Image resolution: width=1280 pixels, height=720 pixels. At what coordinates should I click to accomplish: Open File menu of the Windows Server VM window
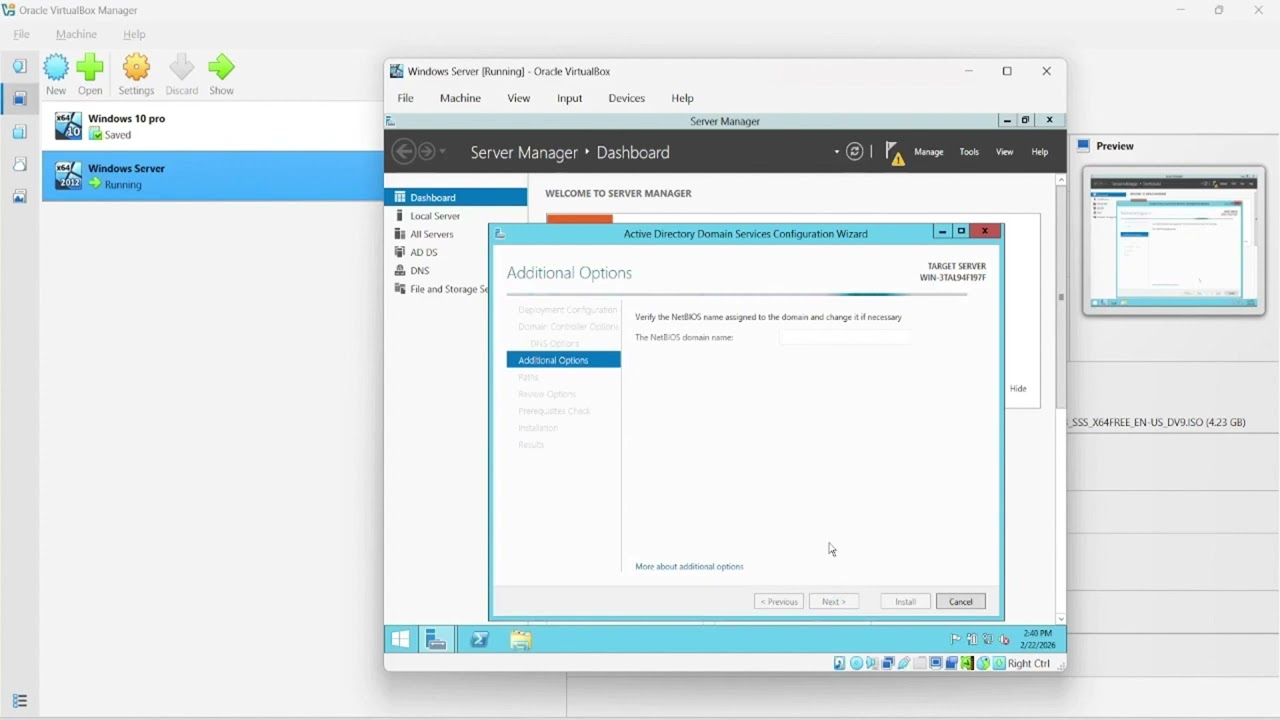(x=405, y=98)
